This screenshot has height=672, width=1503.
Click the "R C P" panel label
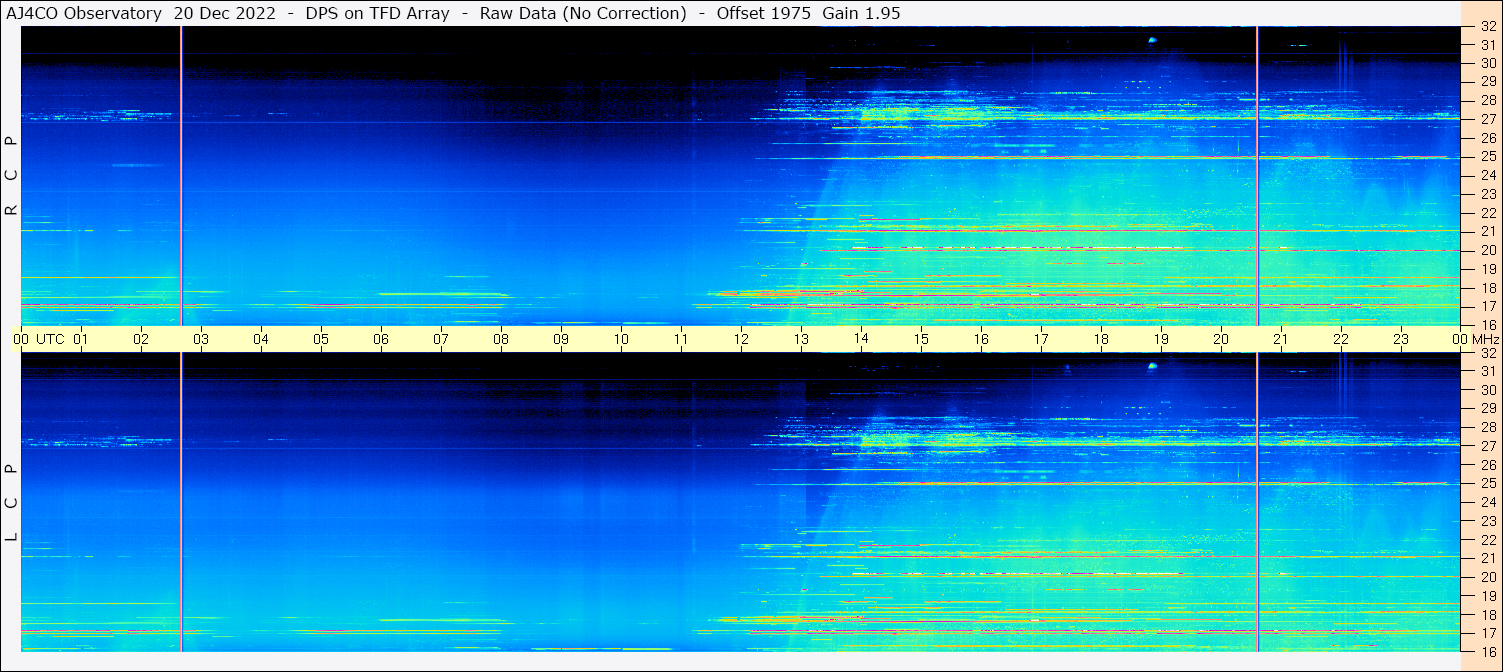pos(11,175)
